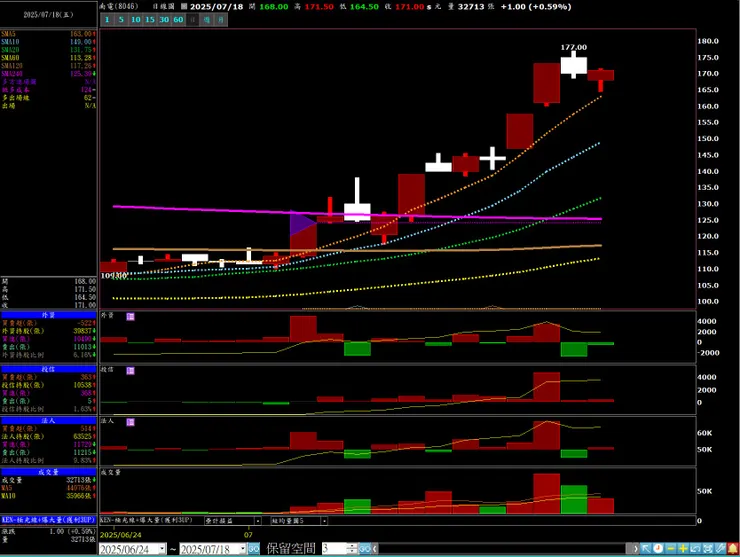The image size is (740, 557).
Task: Click the SMA120 legend row
Action: click(x=48, y=66)
